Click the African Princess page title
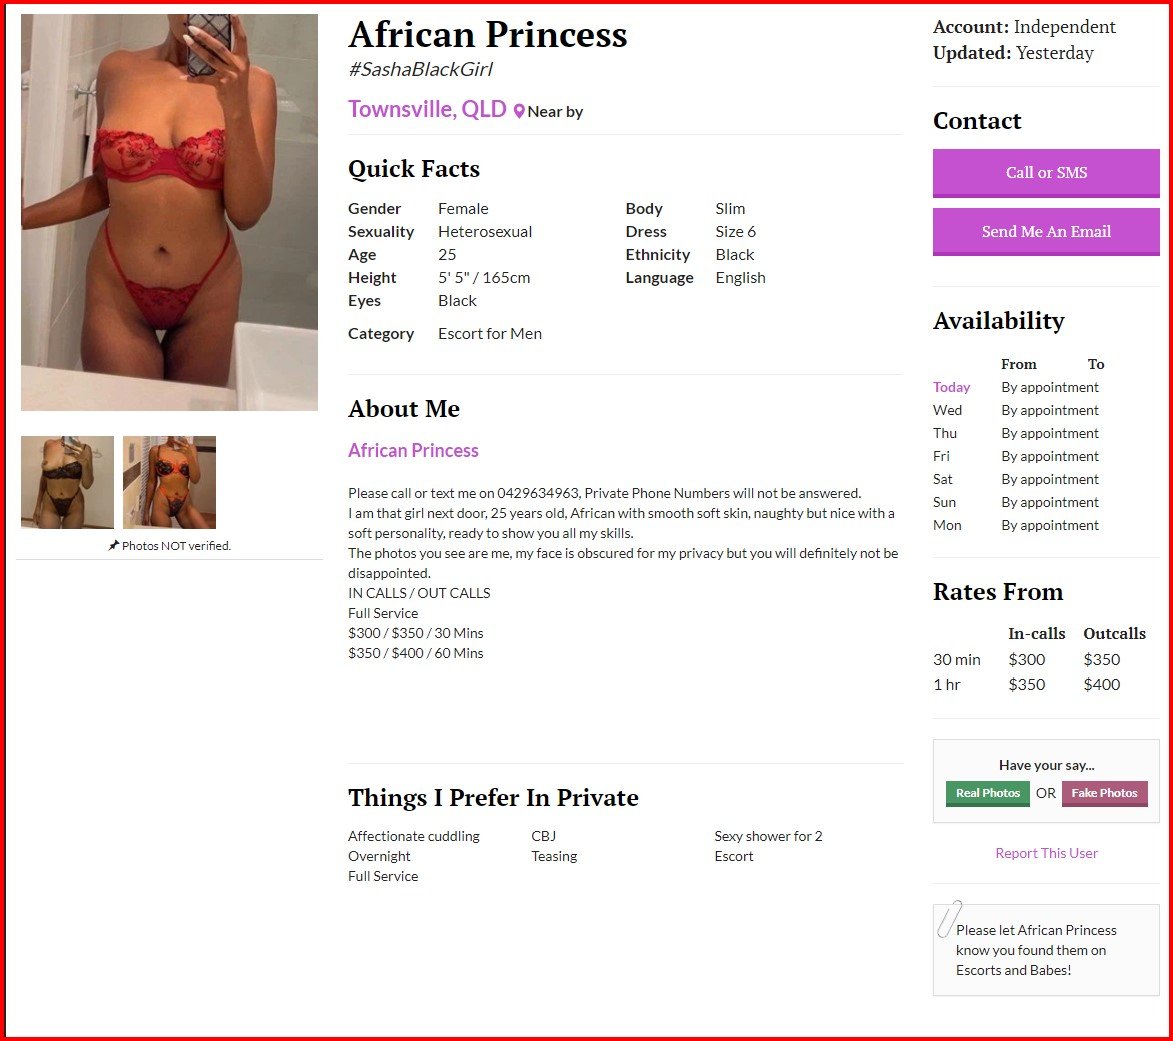This screenshot has width=1173, height=1041. pos(488,34)
